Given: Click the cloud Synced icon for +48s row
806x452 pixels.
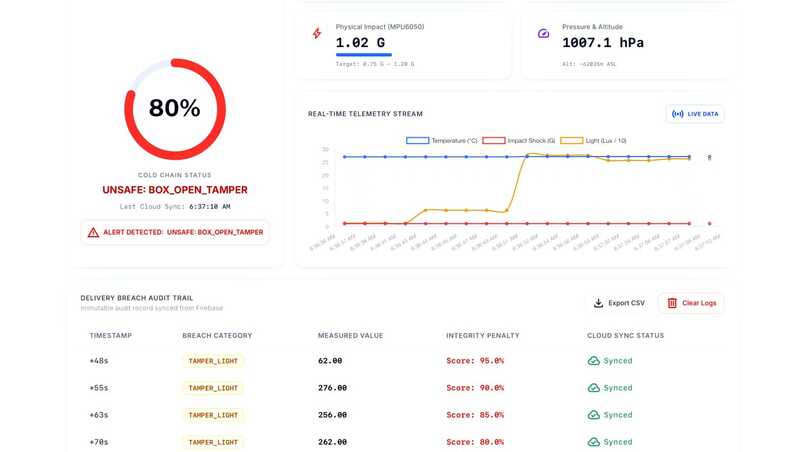Looking at the screenshot, I should point(594,361).
